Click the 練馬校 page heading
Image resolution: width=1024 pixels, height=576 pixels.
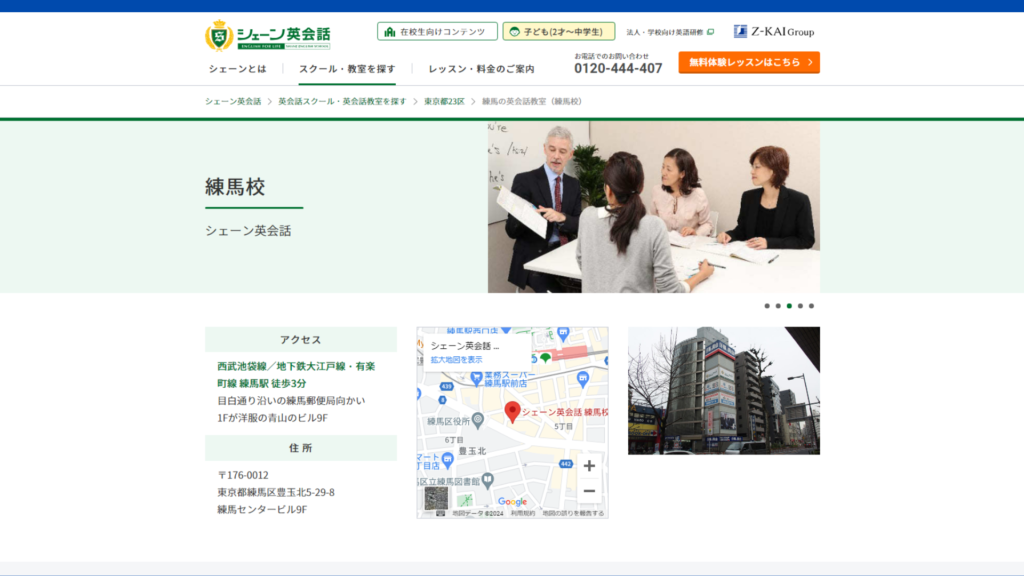click(235, 187)
